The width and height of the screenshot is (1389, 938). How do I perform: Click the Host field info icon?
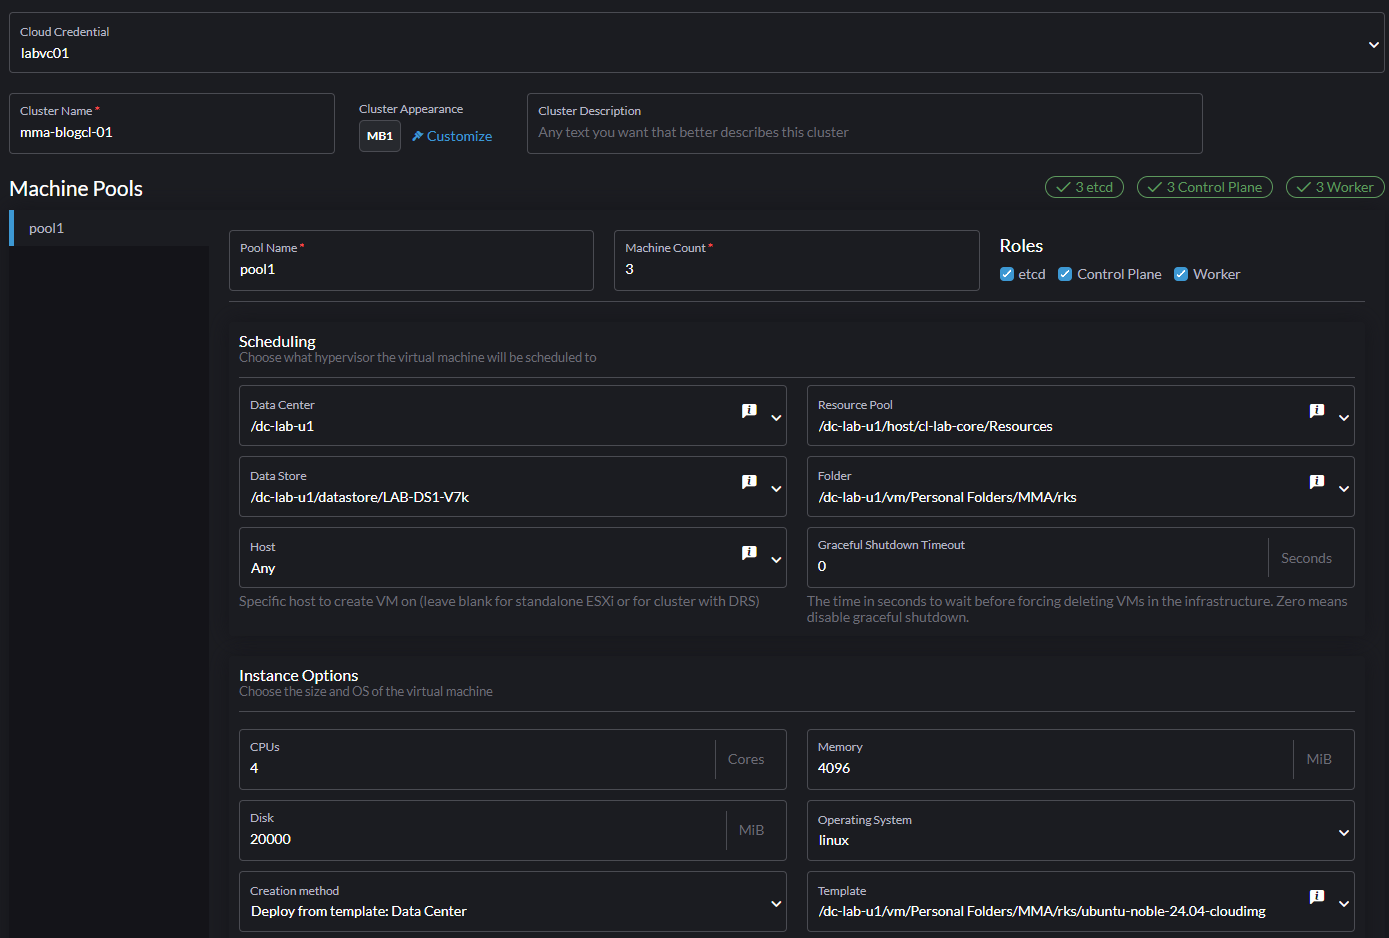click(x=749, y=553)
